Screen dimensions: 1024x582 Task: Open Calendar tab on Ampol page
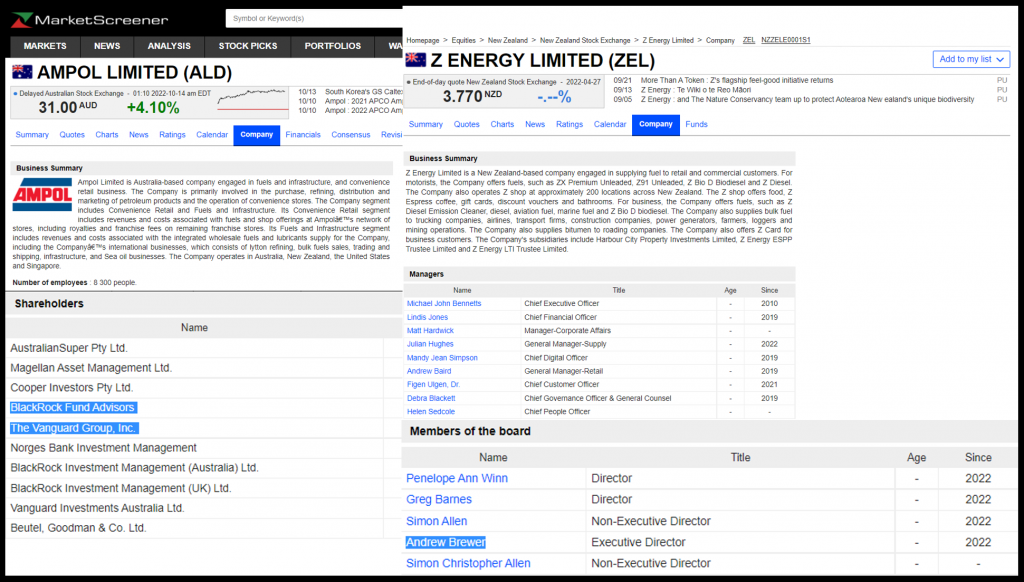(212, 135)
